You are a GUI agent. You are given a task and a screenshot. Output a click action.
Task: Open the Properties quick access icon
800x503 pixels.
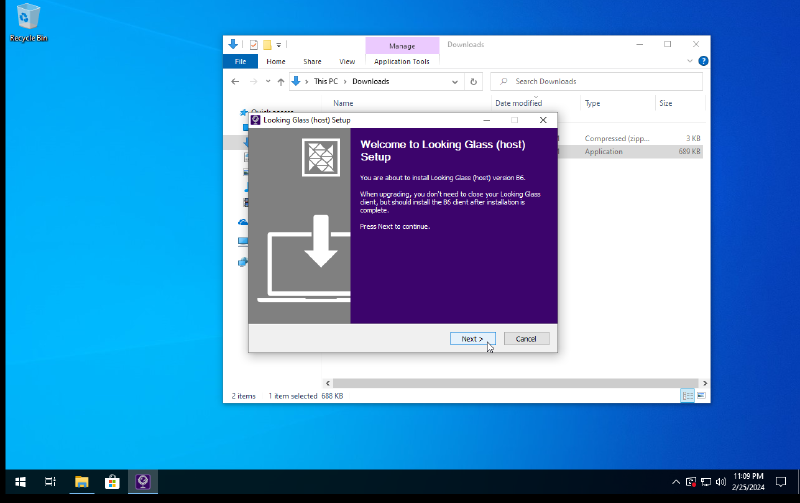coord(254,45)
